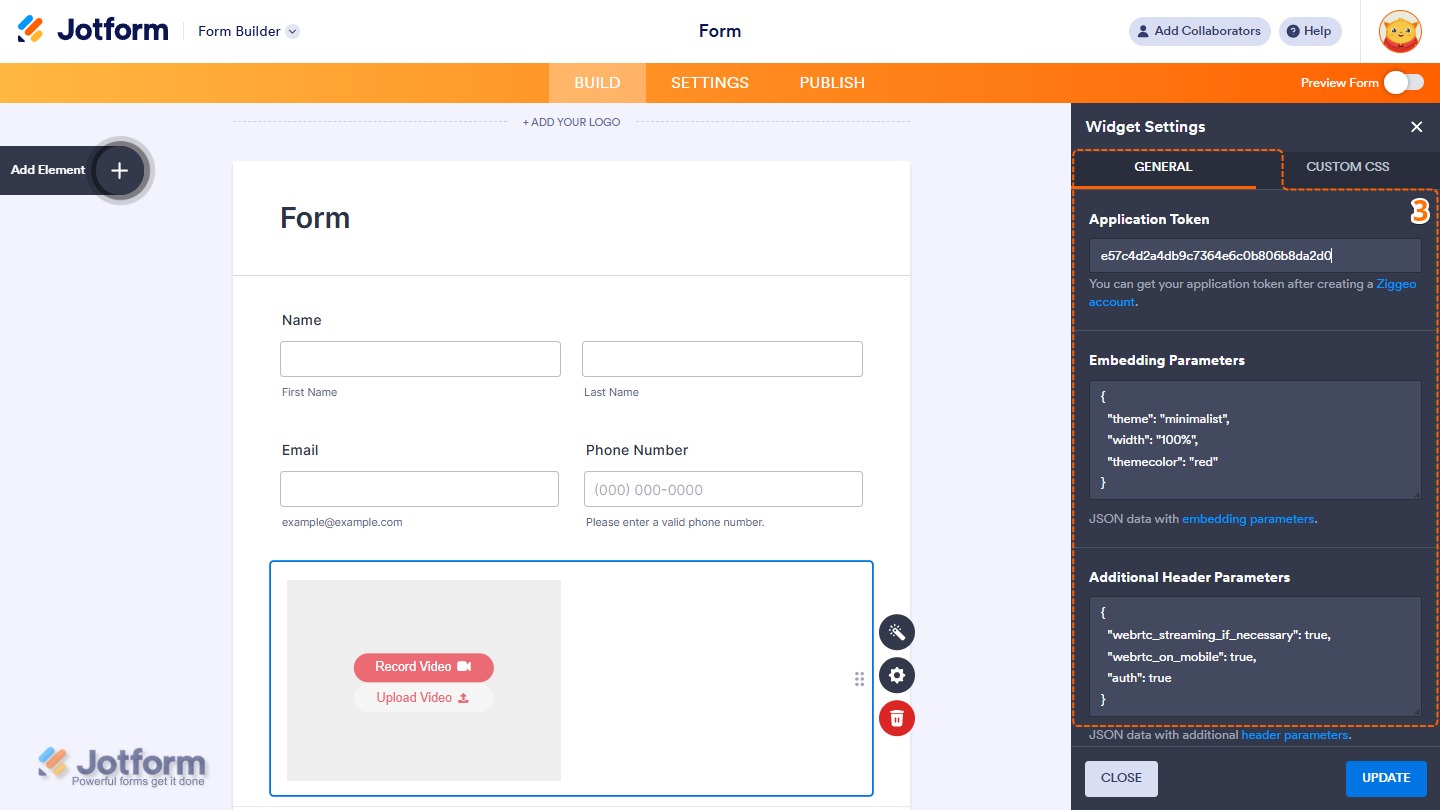Click the drag handle beside the video widget
This screenshot has width=1440, height=810.
coord(859,679)
